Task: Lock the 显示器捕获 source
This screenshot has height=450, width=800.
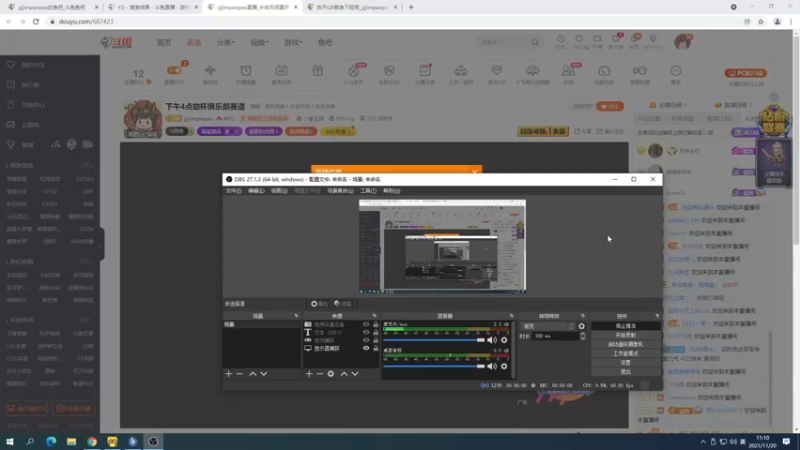Action: click(376, 348)
